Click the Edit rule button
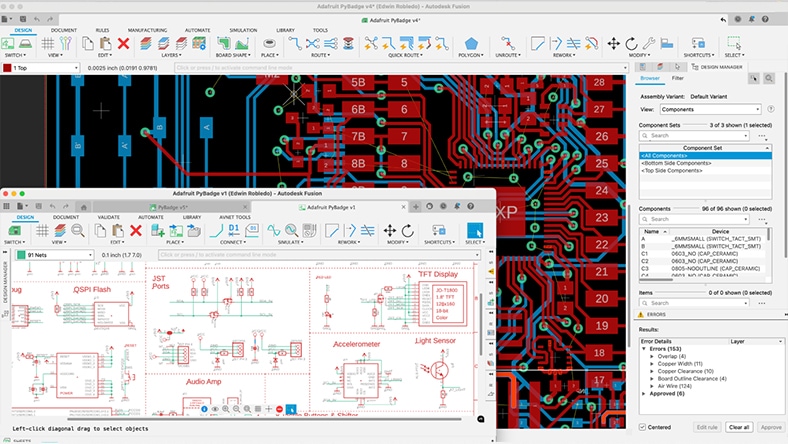788x444 pixels. [x=707, y=427]
